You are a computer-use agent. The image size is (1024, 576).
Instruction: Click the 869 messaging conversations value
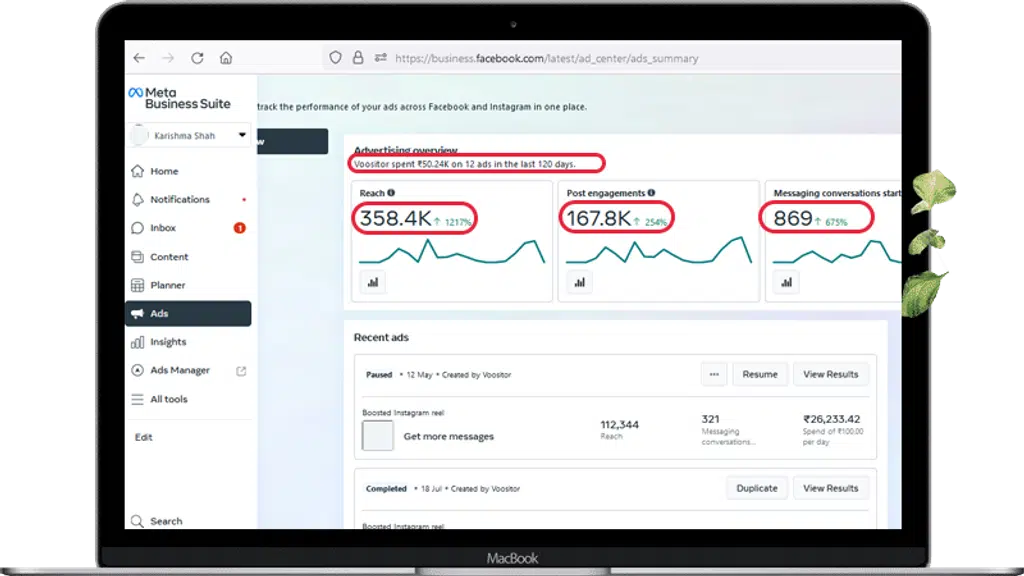click(x=793, y=218)
